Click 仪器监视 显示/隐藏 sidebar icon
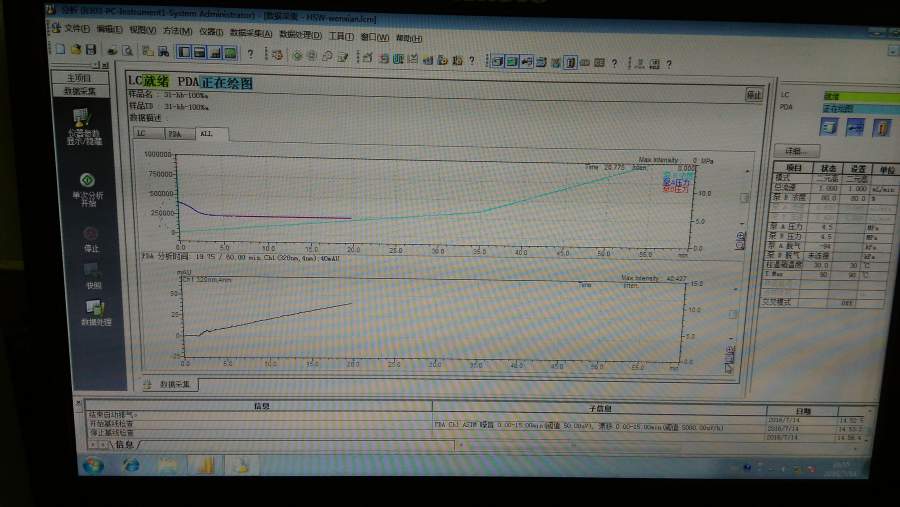Image resolution: width=900 pixels, height=507 pixels. click(84, 127)
